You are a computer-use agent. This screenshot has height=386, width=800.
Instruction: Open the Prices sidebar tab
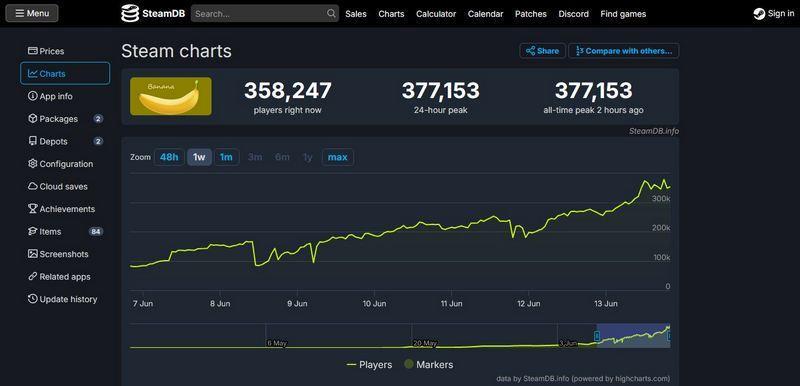(x=65, y=51)
